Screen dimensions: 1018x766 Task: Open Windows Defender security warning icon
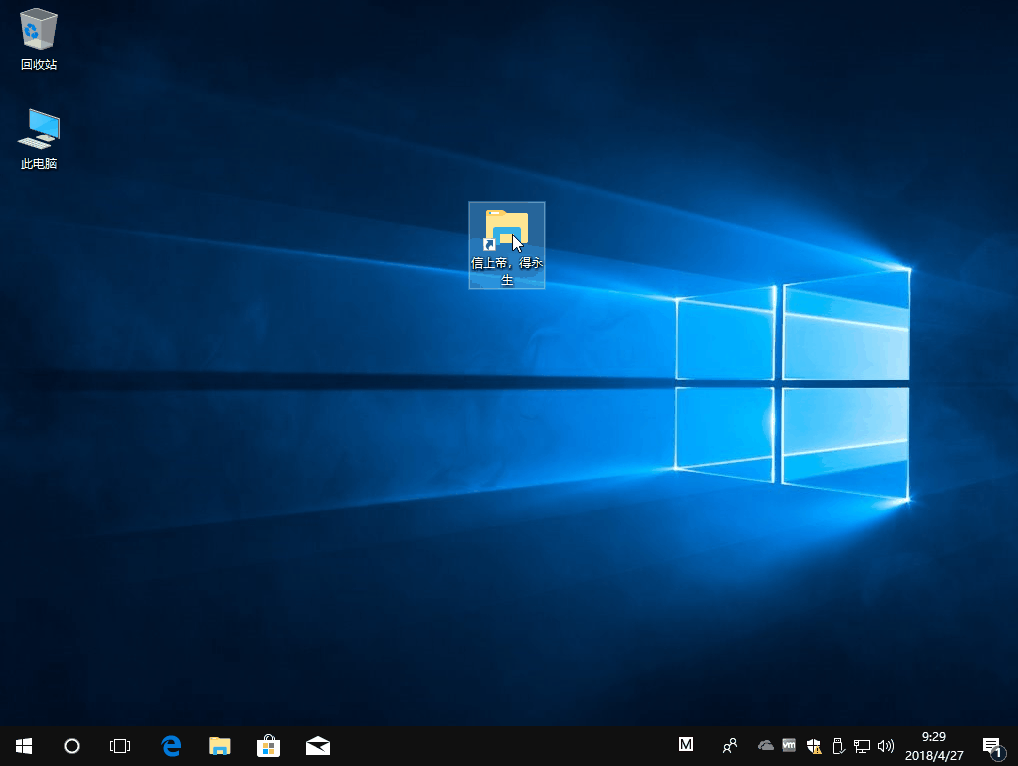click(813, 745)
